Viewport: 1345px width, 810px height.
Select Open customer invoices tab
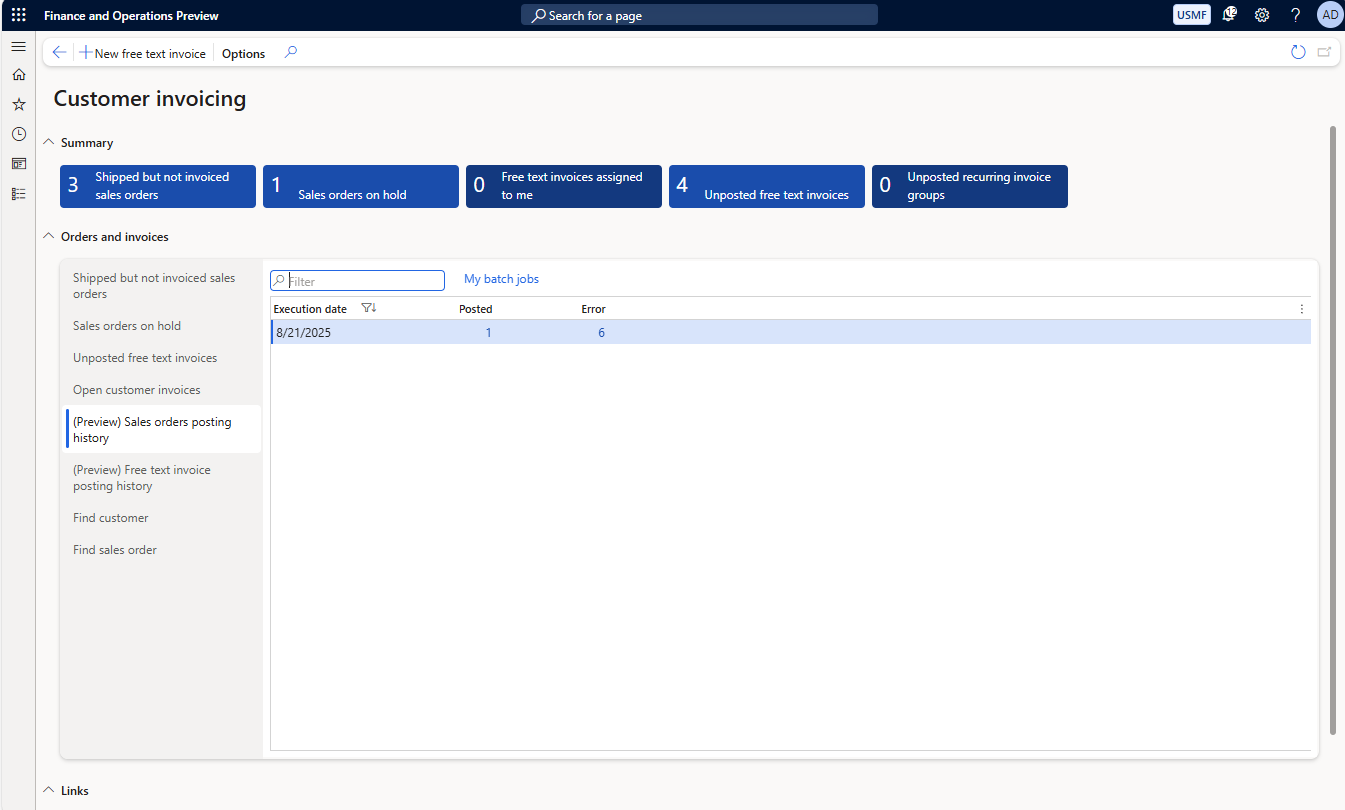click(163, 390)
